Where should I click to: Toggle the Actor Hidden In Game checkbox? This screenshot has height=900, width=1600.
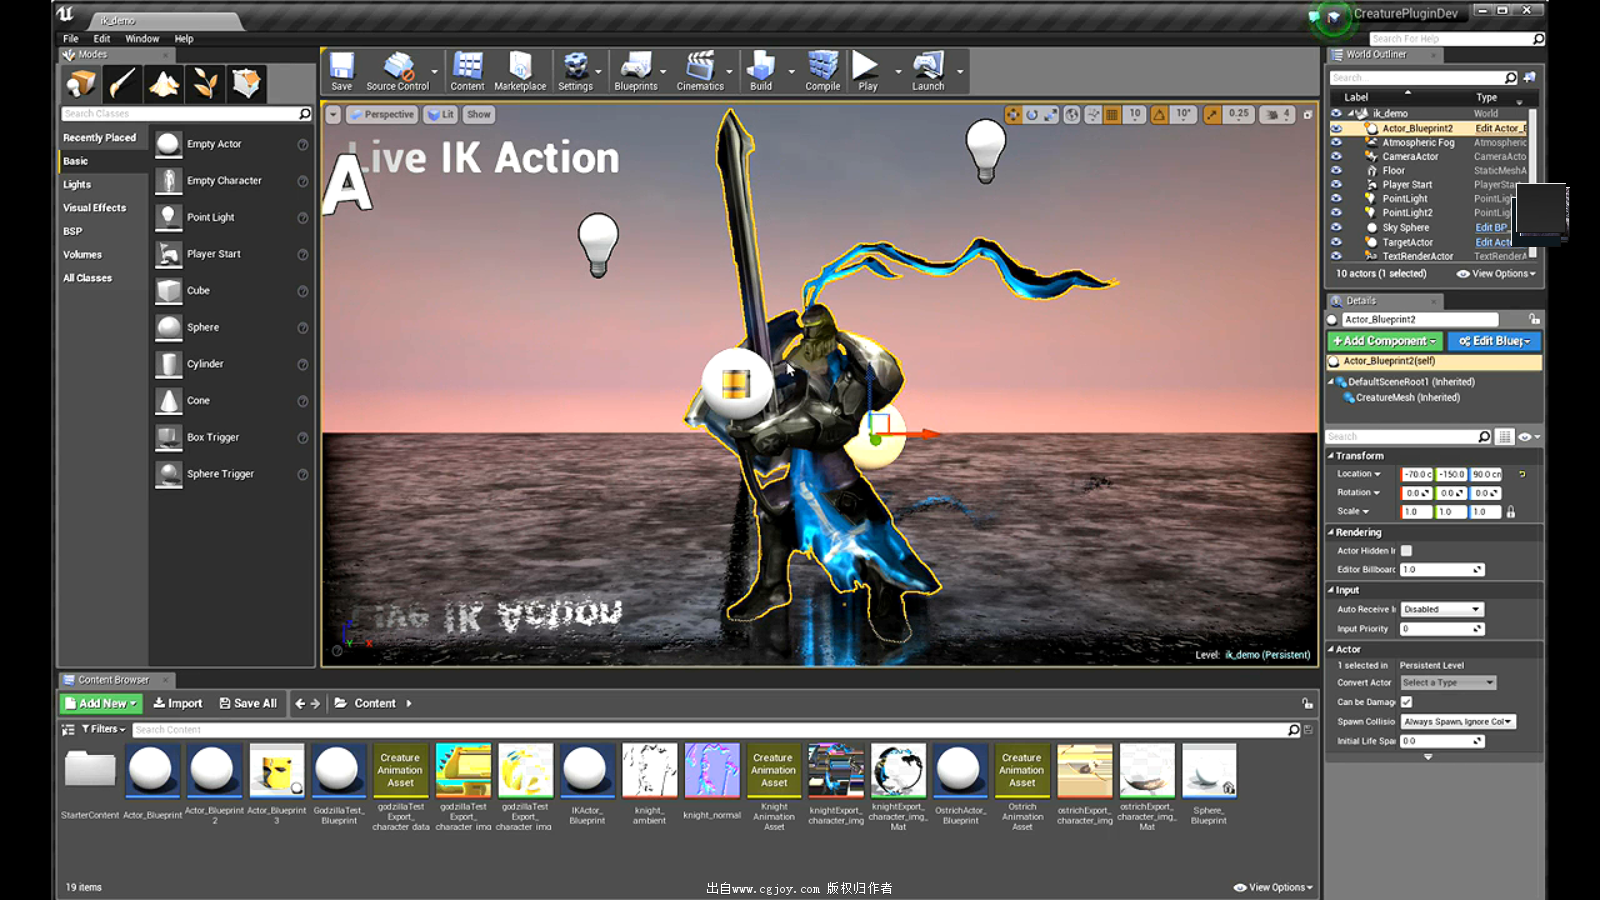click(x=1406, y=551)
